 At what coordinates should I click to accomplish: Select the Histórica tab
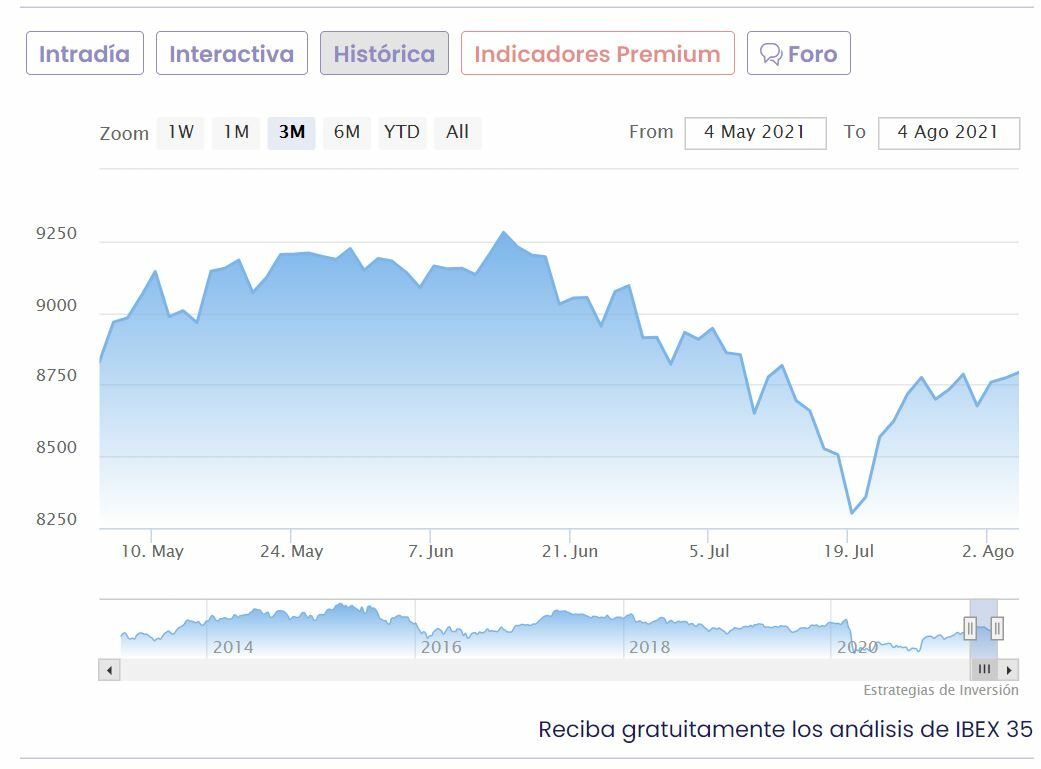click(384, 54)
